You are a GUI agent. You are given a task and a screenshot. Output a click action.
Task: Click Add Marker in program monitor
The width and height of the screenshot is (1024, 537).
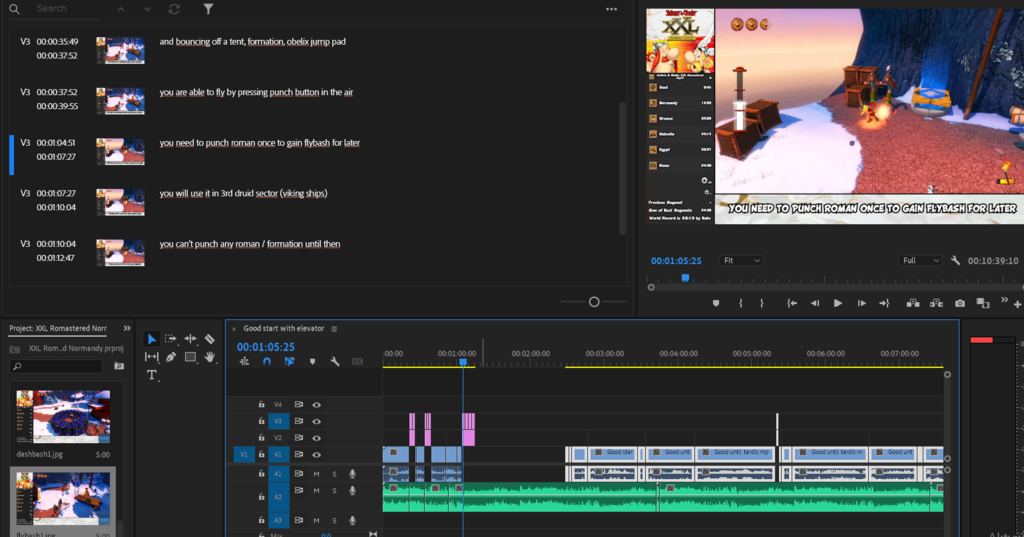(716, 303)
